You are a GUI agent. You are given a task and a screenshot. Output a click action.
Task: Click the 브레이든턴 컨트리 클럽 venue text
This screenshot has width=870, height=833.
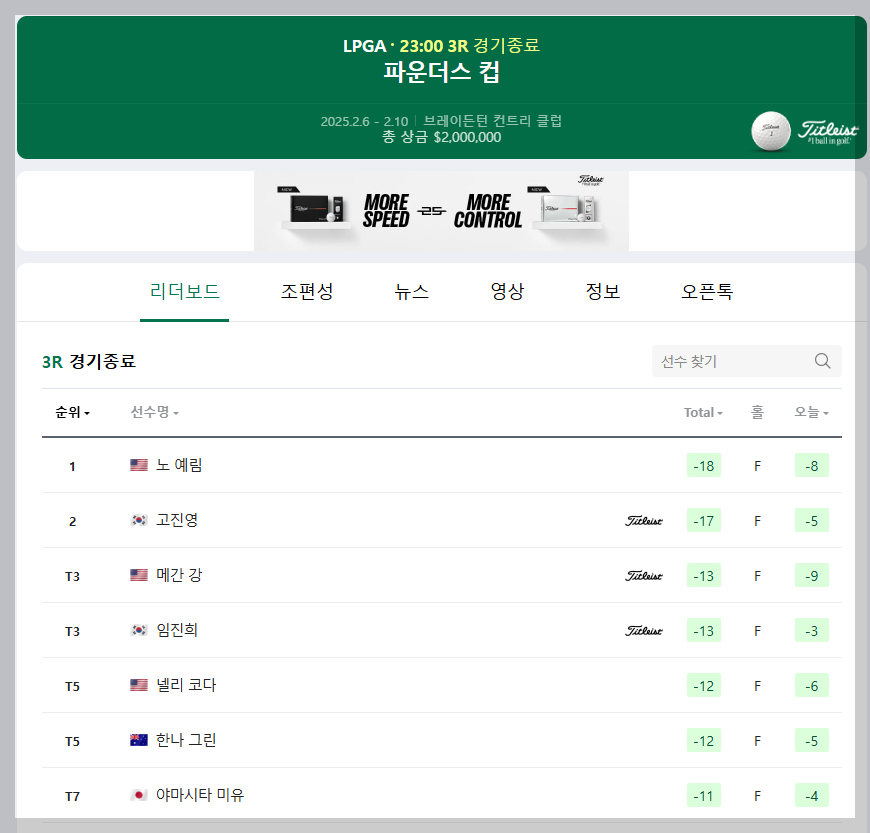493,120
